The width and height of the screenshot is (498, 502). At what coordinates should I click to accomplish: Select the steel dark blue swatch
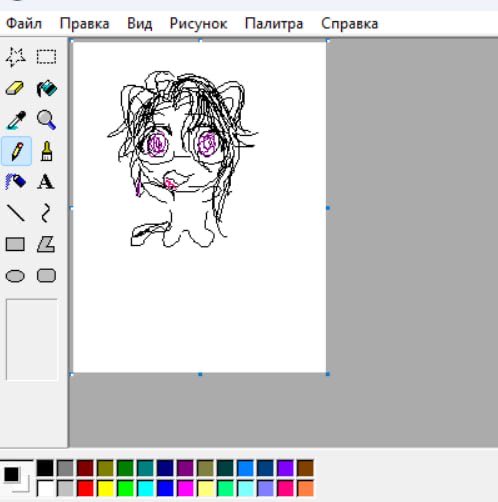[265, 468]
